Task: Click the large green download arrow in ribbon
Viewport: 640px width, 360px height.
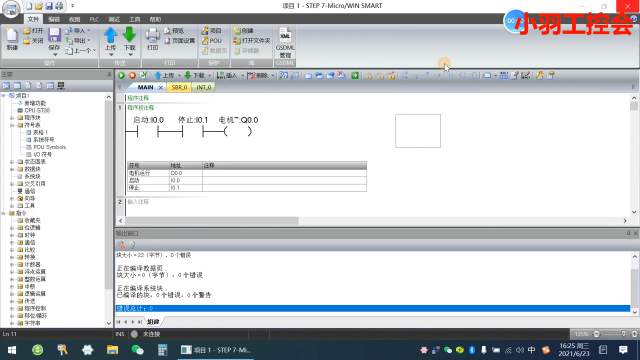Action: pyautogui.click(x=129, y=35)
